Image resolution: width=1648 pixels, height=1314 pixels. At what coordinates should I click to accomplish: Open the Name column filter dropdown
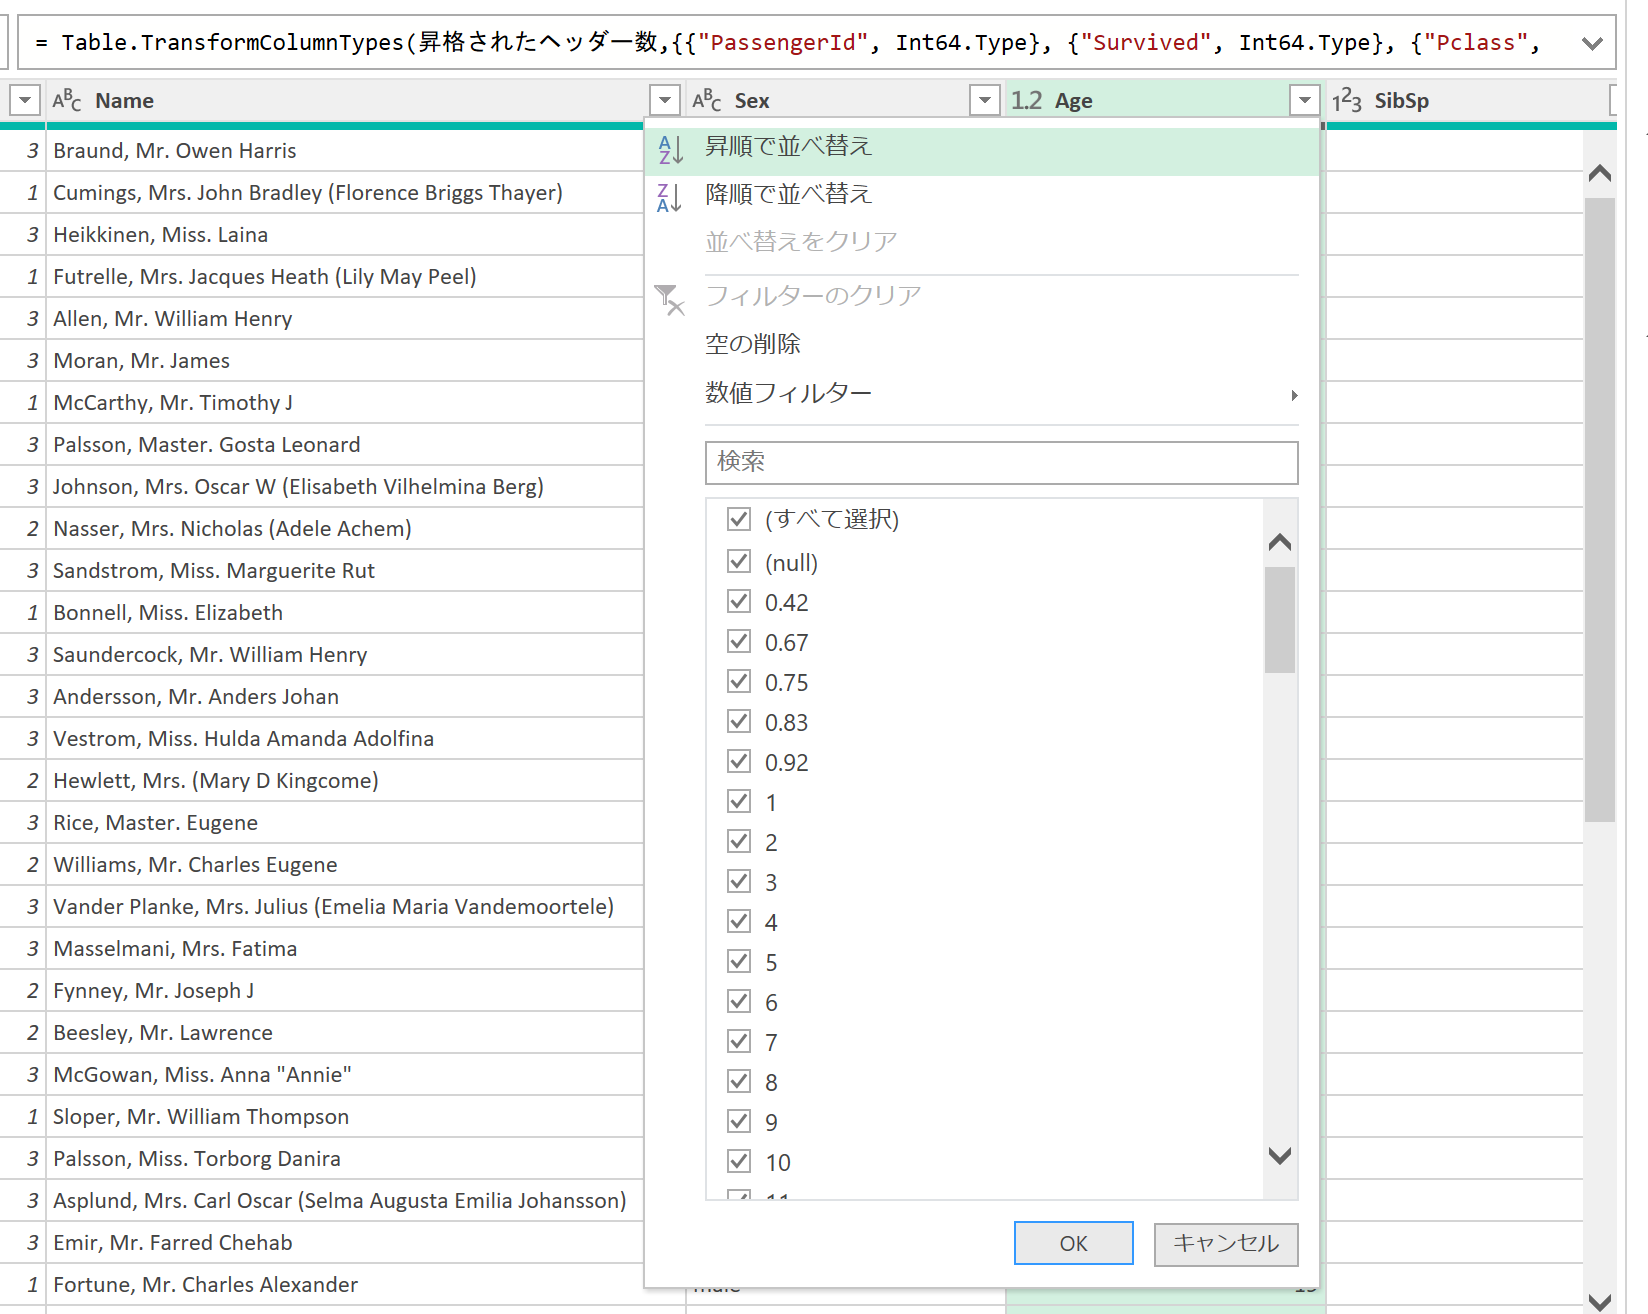coord(665,99)
